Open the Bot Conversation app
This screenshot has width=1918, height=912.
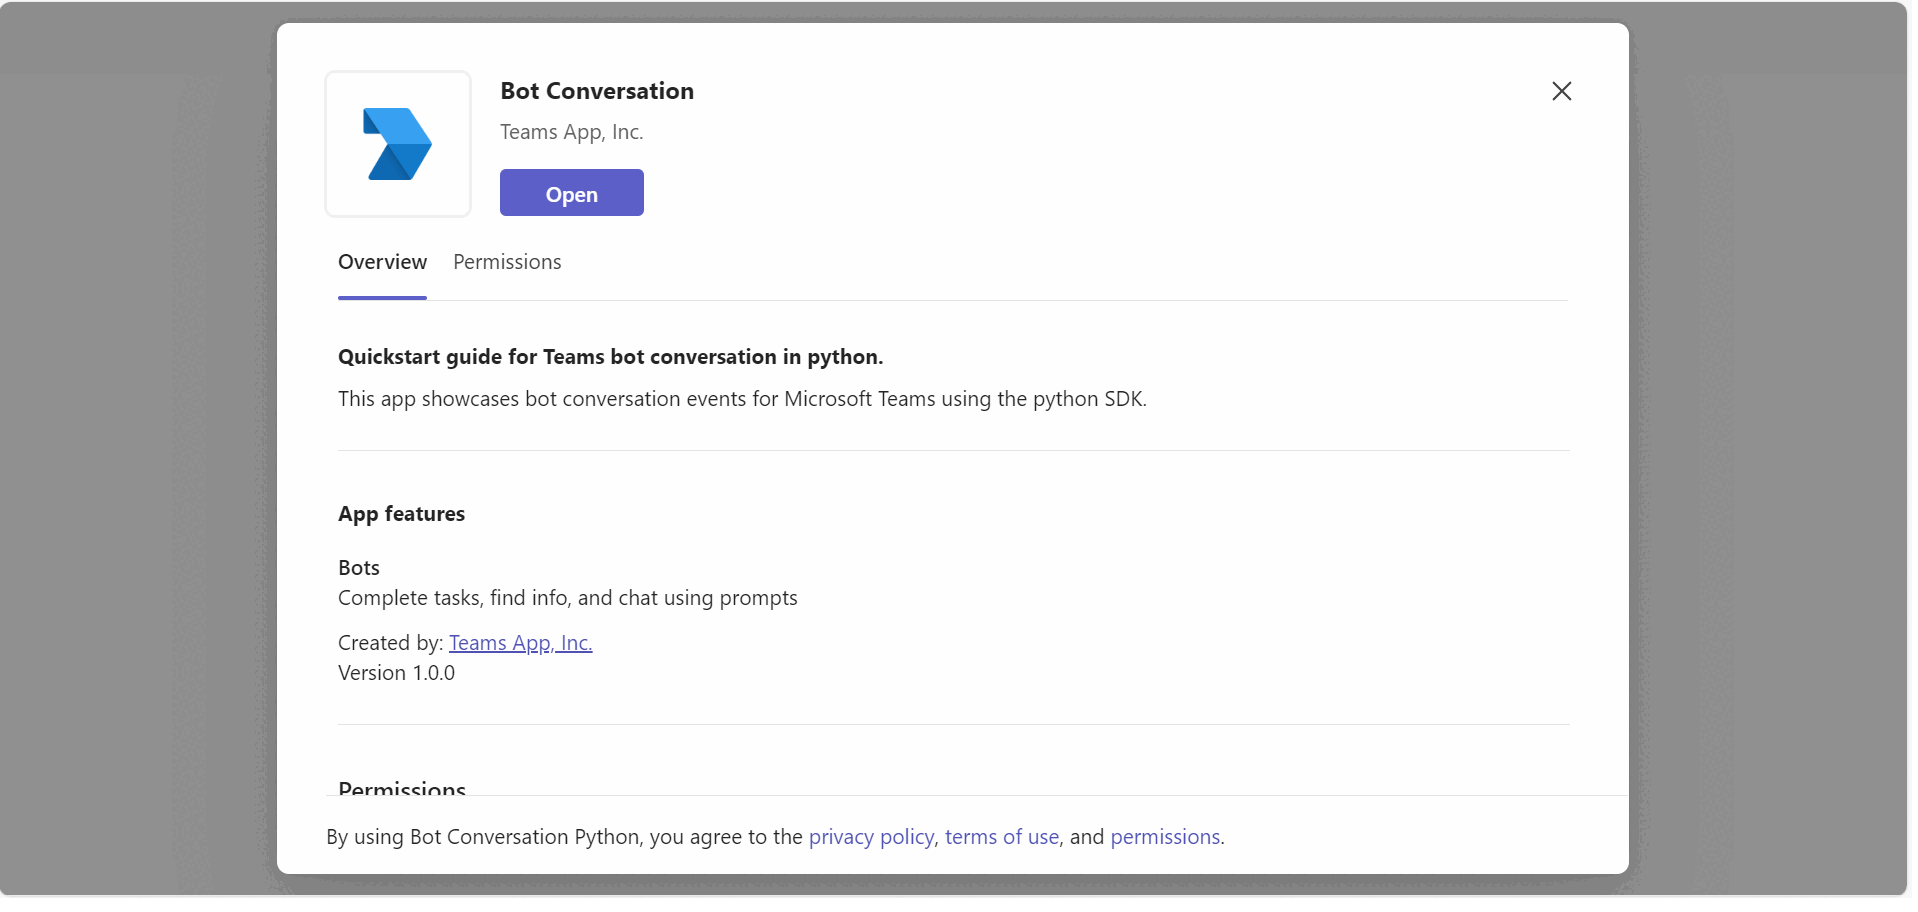pyautogui.click(x=572, y=193)
